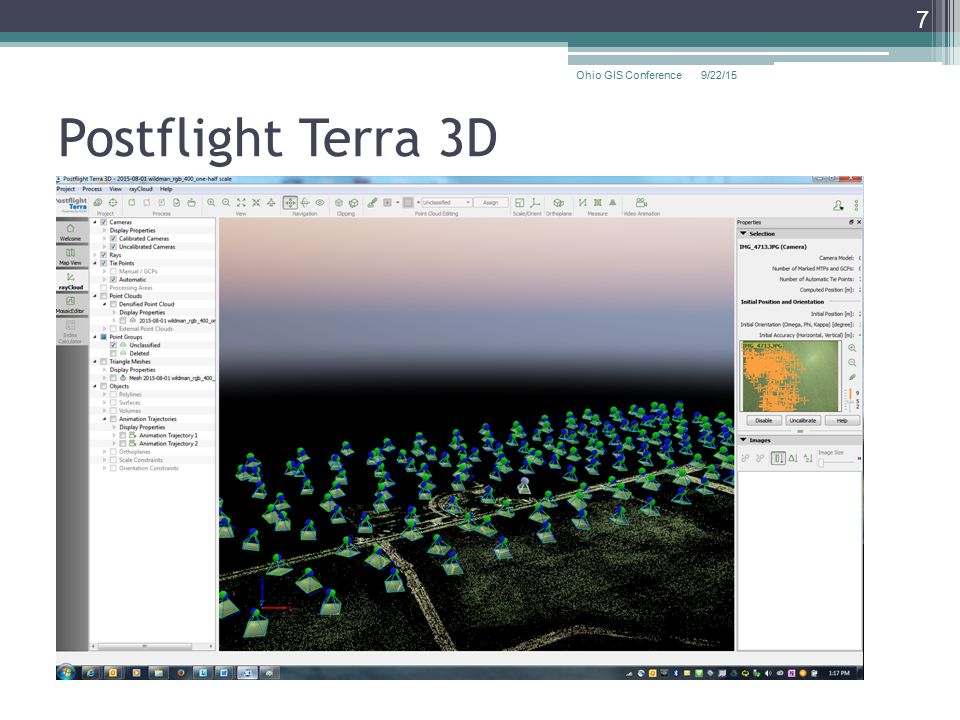Viewport: 960px width, 720px height.
Task: Open the View menu
Action: tap(115, 189)
